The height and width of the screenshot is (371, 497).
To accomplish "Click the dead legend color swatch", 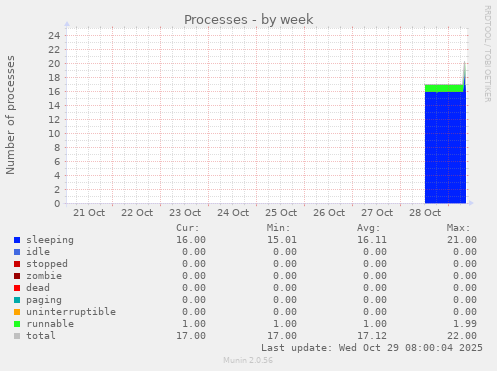I will (x=17, y=288).
